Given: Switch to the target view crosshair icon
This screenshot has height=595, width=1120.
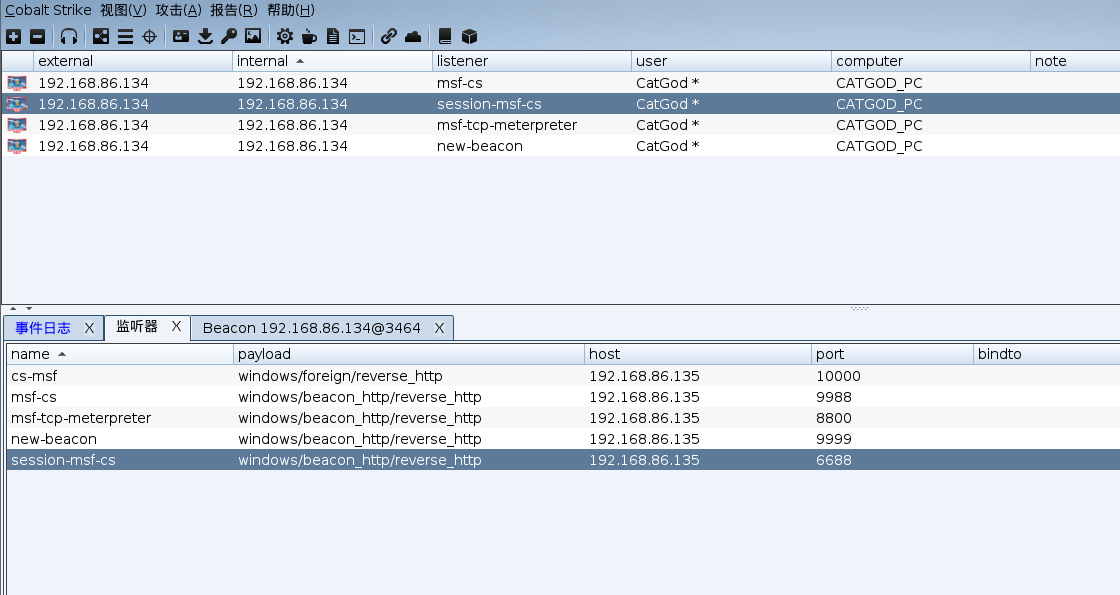Looking at the screenshot, I should click(149, 36).
